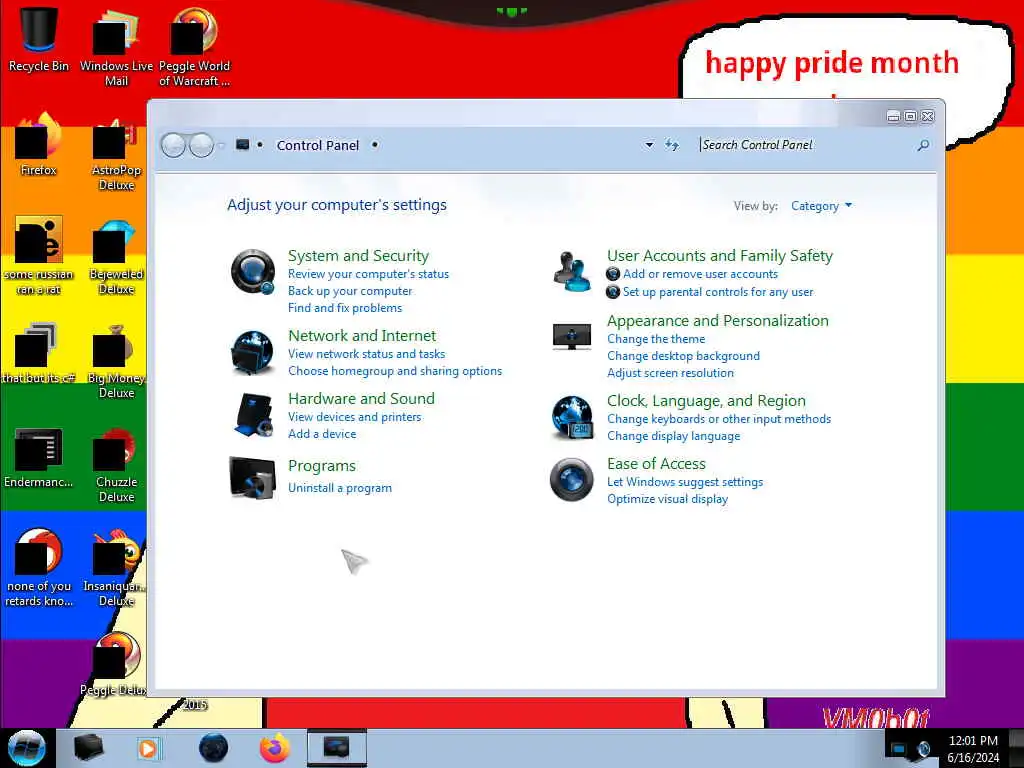Expand the breadcrumb arrow after Control Panel
The width and height of the screenshot is (1024, 768).
(375, 145)
